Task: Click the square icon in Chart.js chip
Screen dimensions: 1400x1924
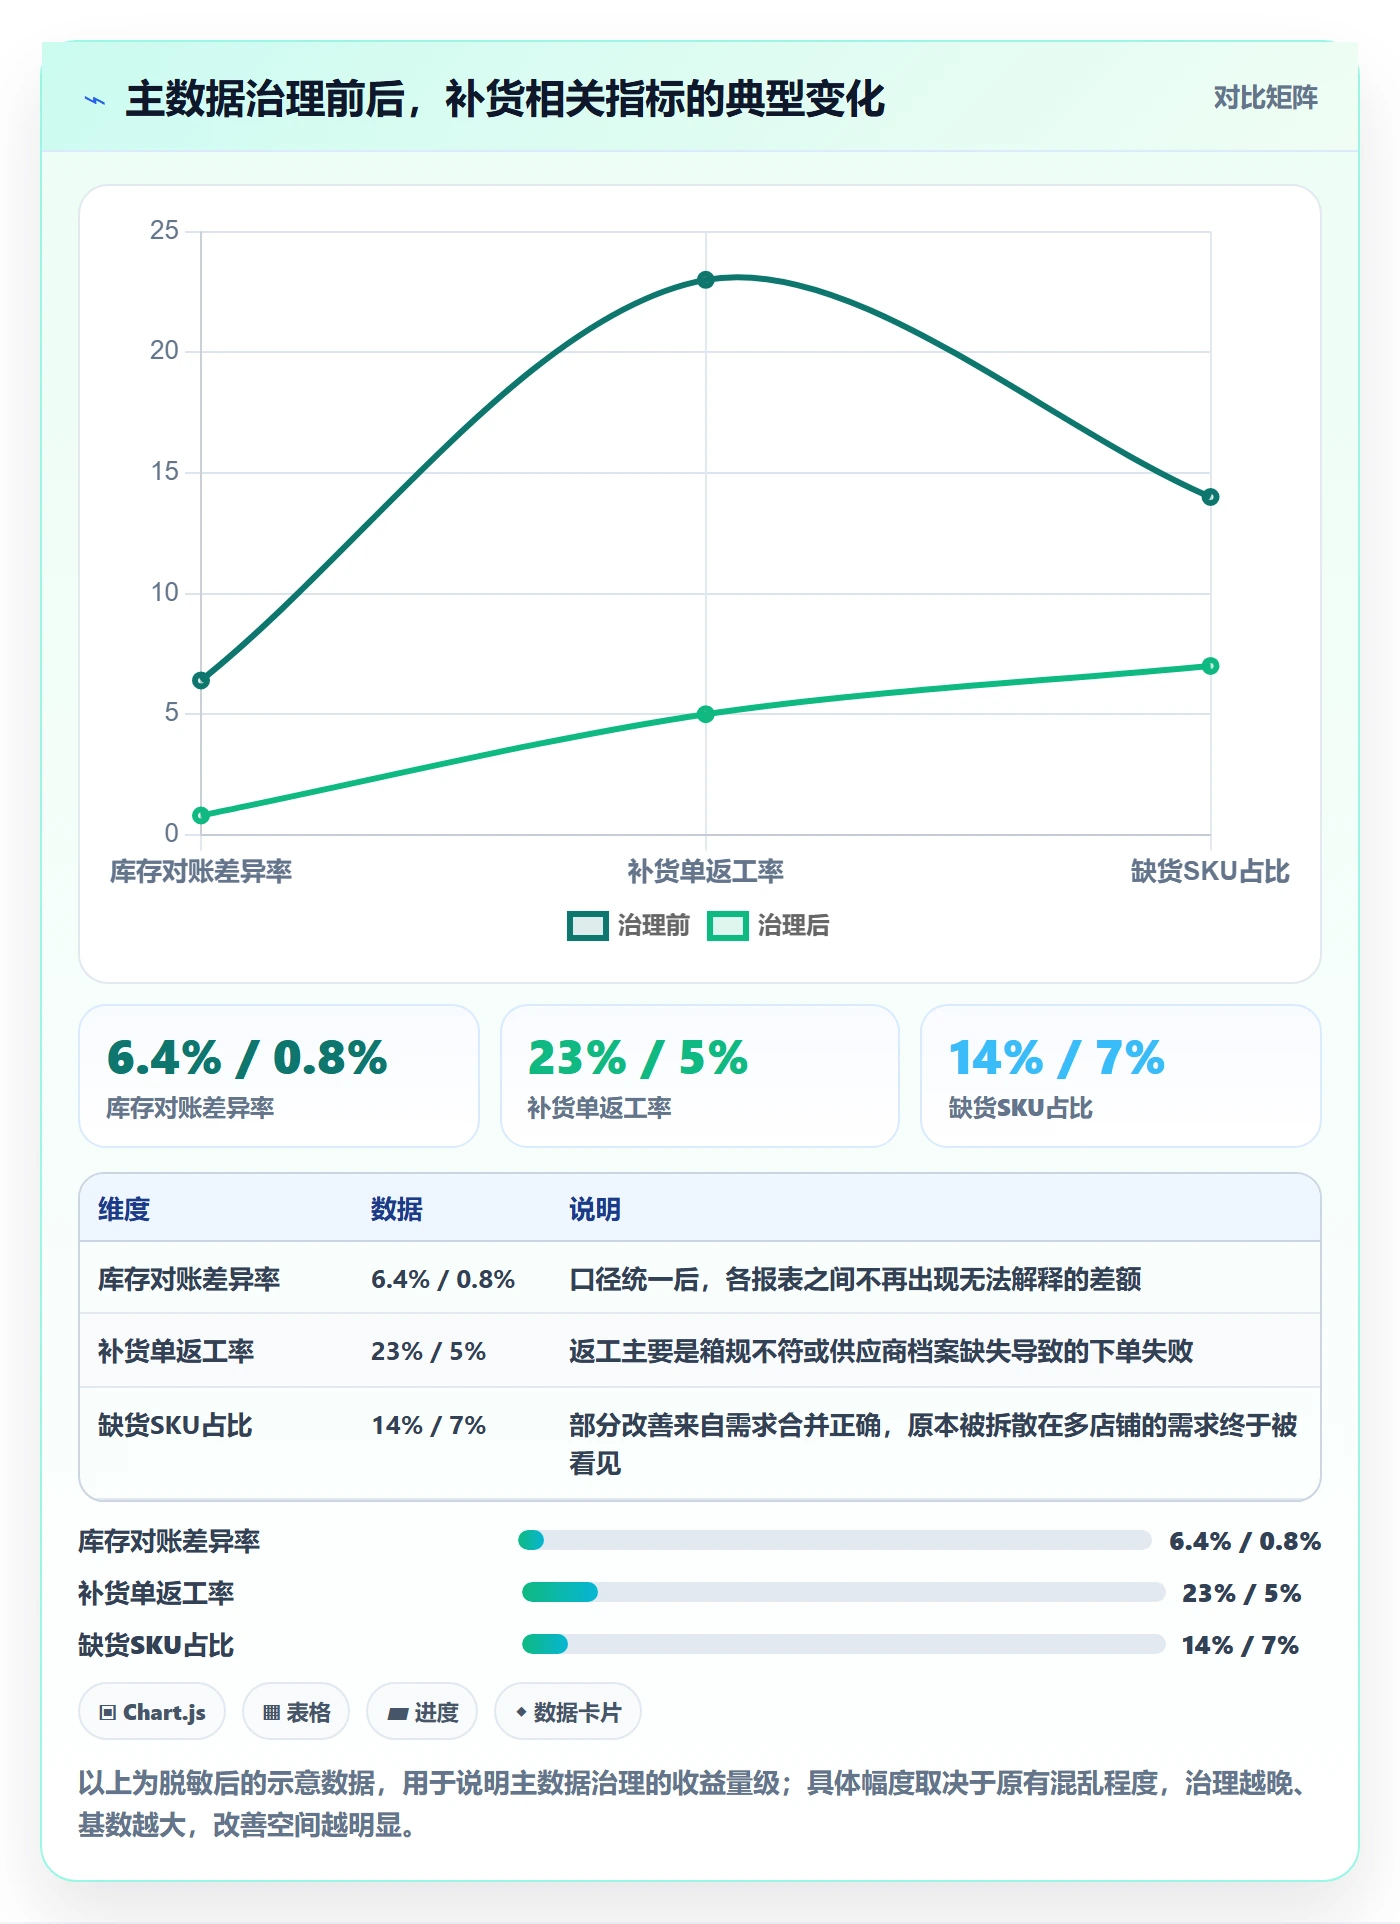Action: pos(108,1713)
